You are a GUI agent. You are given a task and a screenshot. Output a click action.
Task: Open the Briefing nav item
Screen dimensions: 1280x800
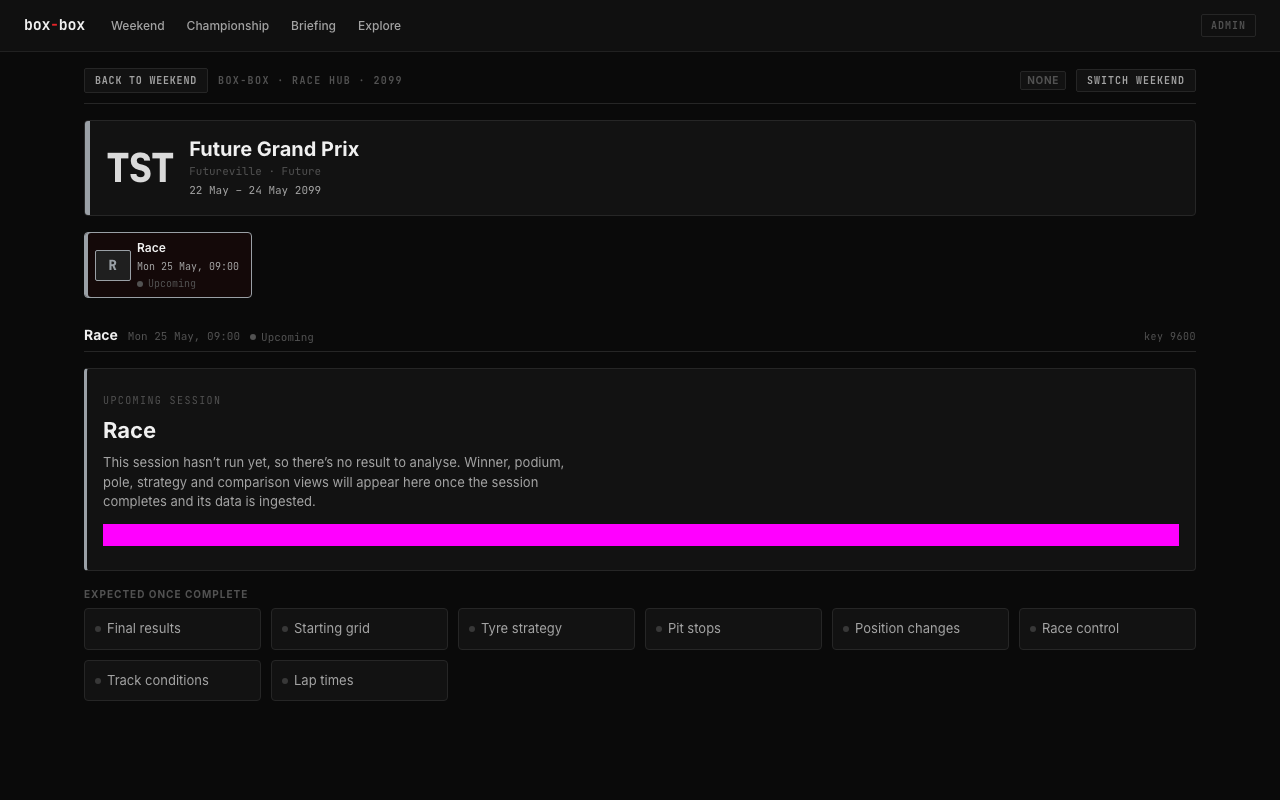tap(313, 26)
